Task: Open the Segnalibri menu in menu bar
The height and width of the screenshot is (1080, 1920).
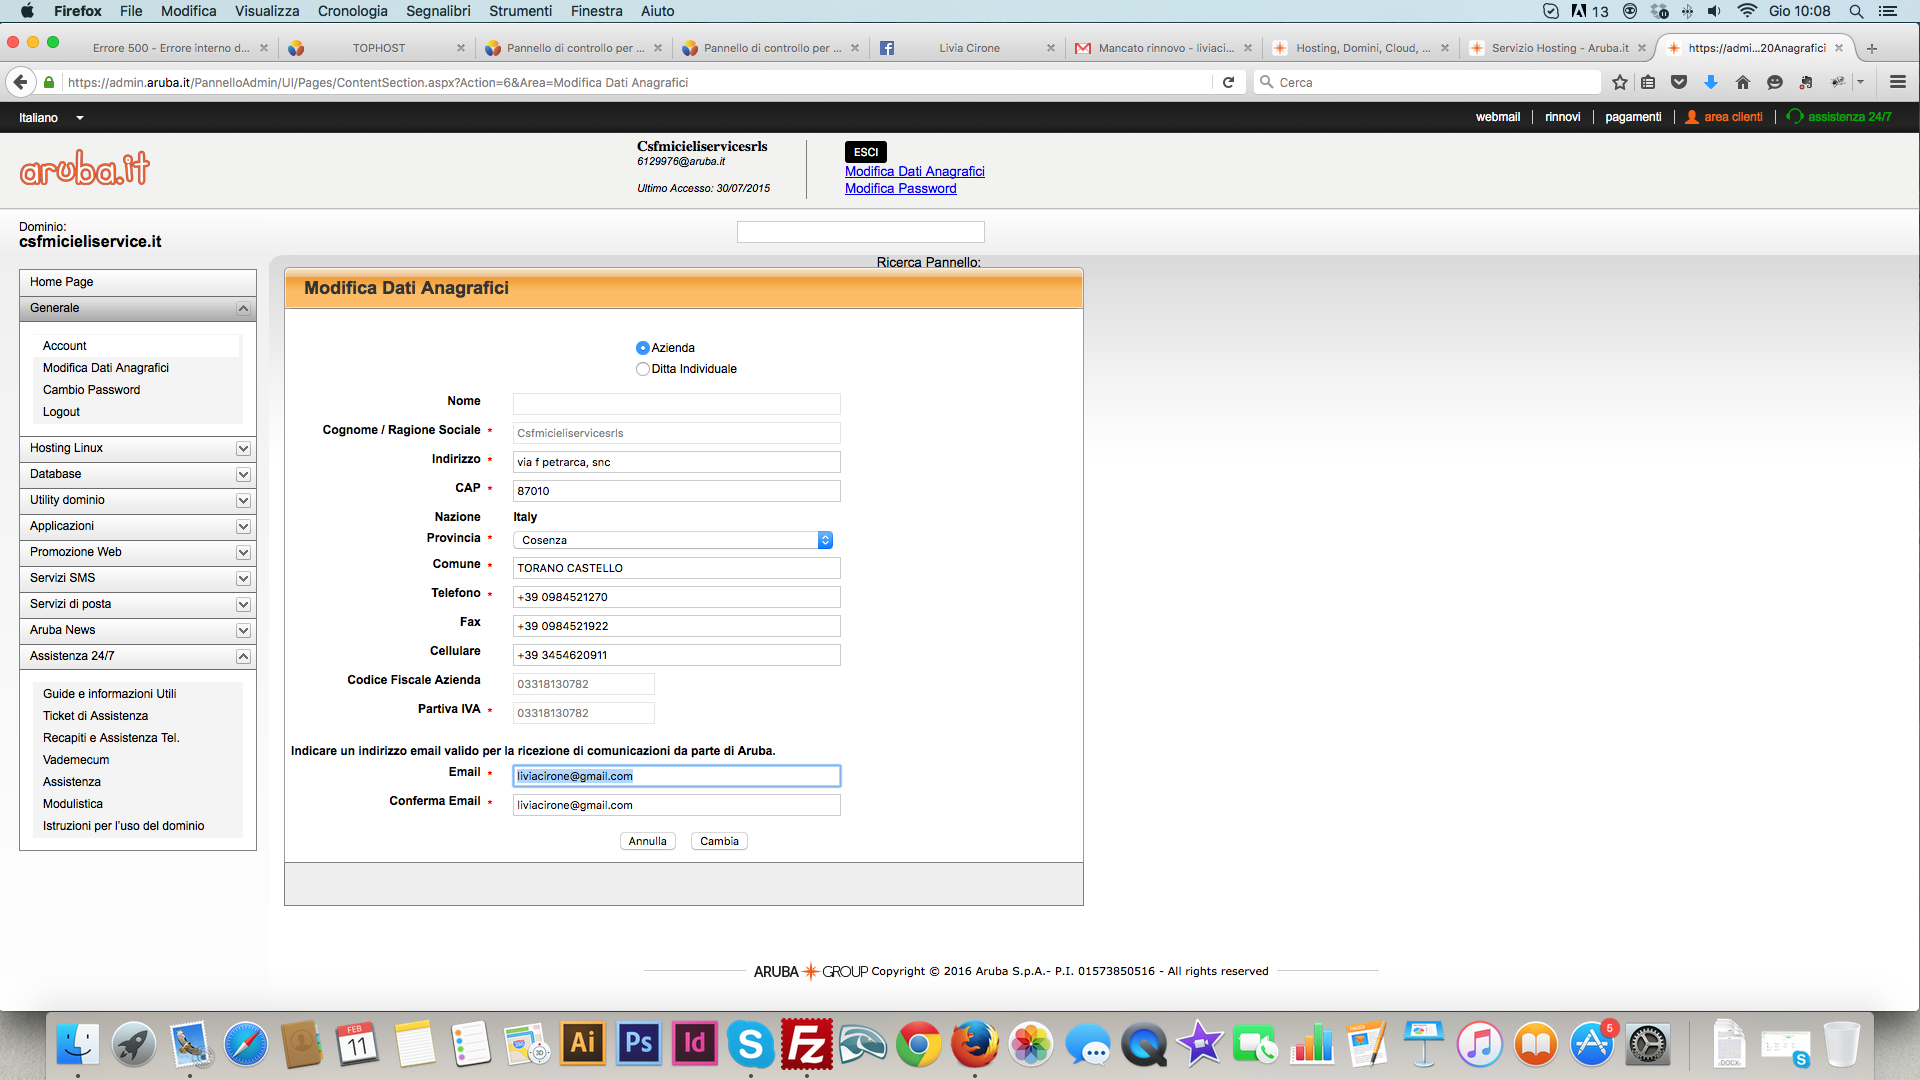Action: [438, 11]
